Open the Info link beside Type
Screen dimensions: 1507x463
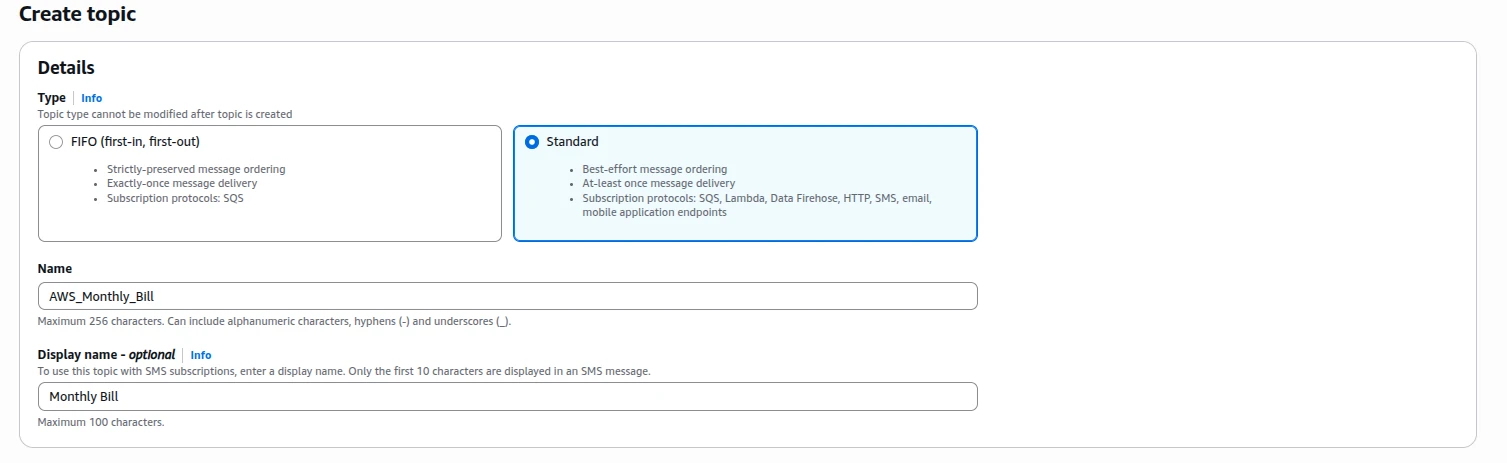(x=91, y=98)
